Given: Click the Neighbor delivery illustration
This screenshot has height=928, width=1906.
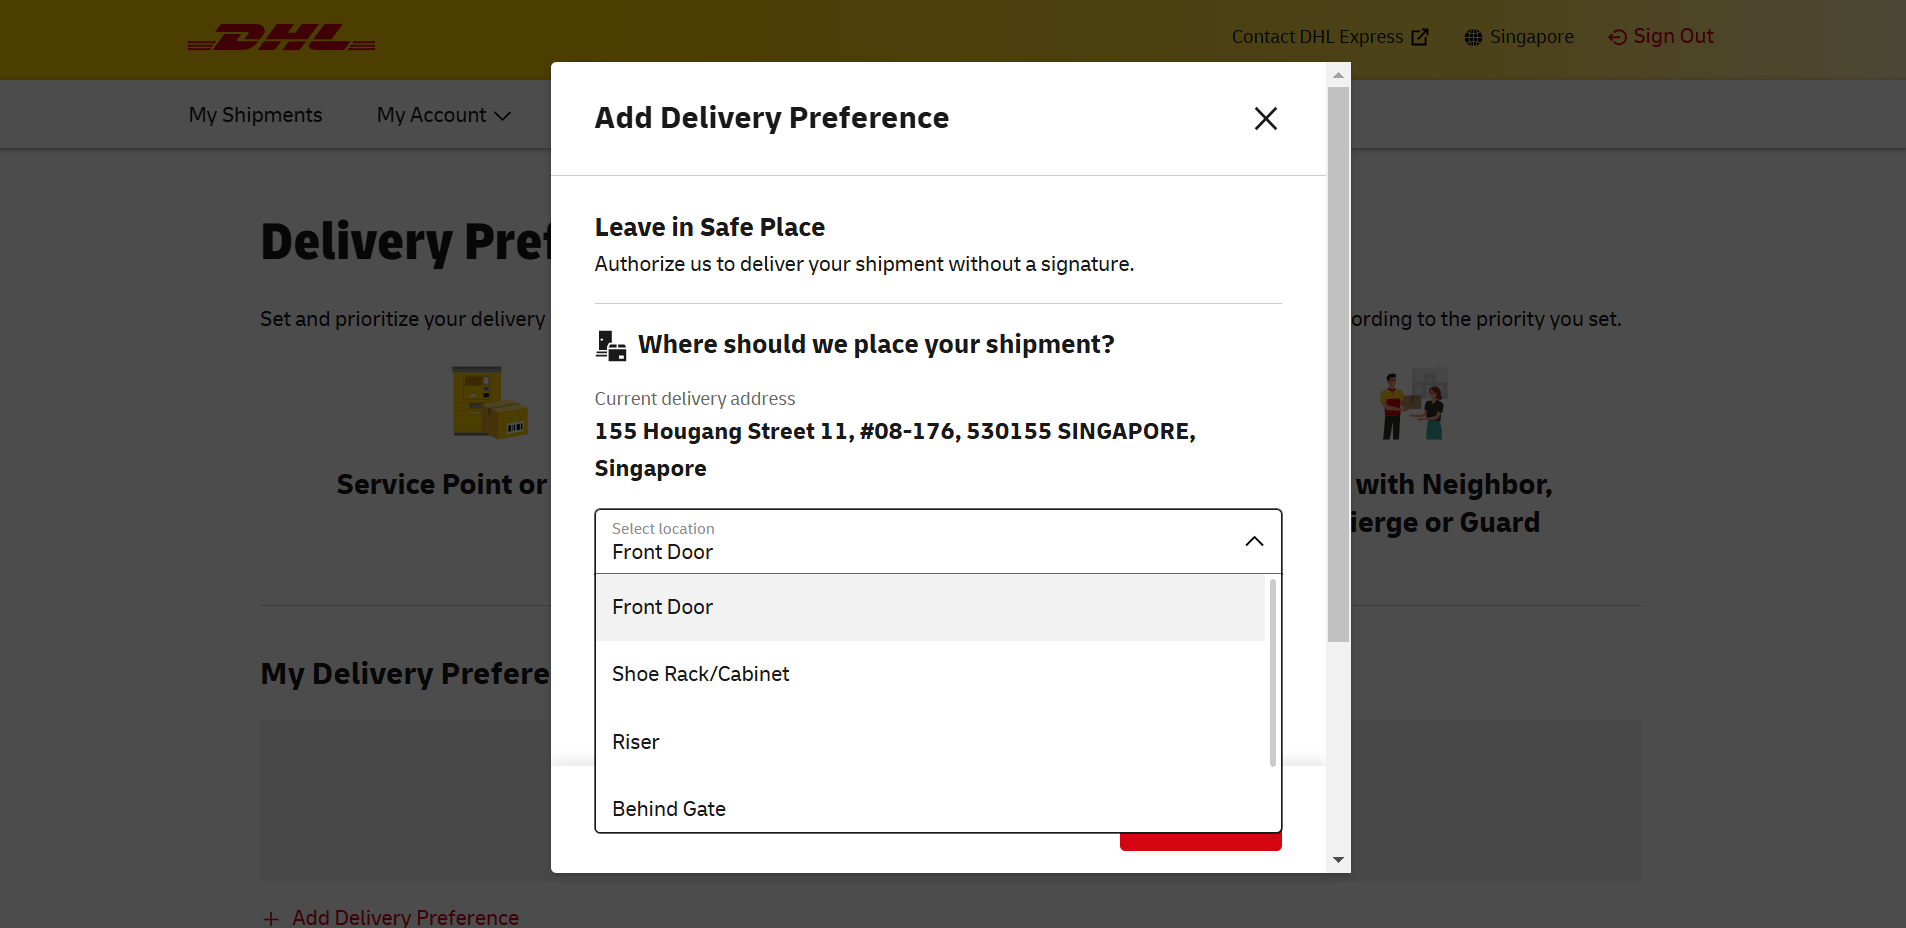Looking at the screenshot, I should pyautogui.click(x=1413, y=403).
